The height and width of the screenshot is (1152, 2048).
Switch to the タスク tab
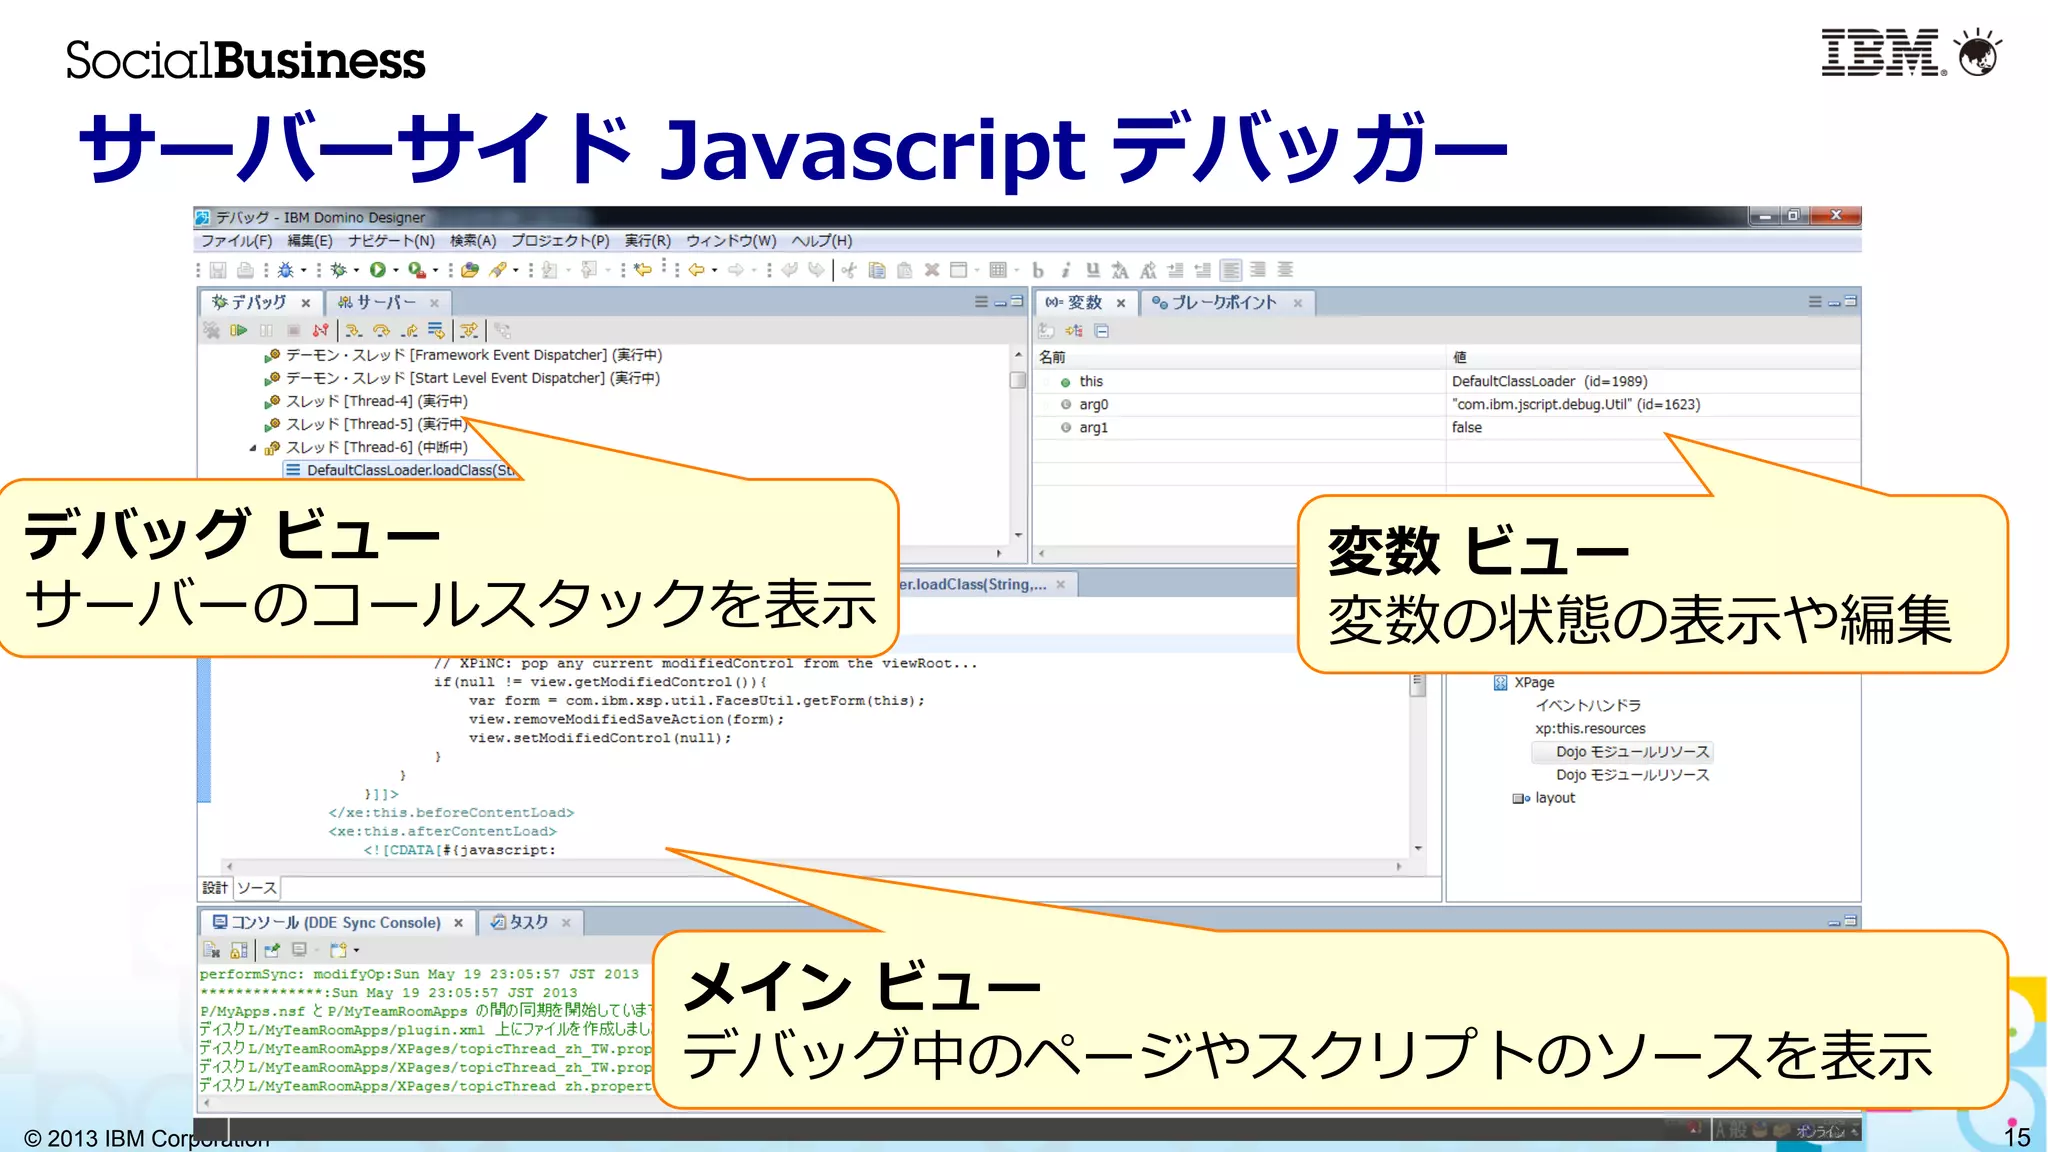(529, 922)
